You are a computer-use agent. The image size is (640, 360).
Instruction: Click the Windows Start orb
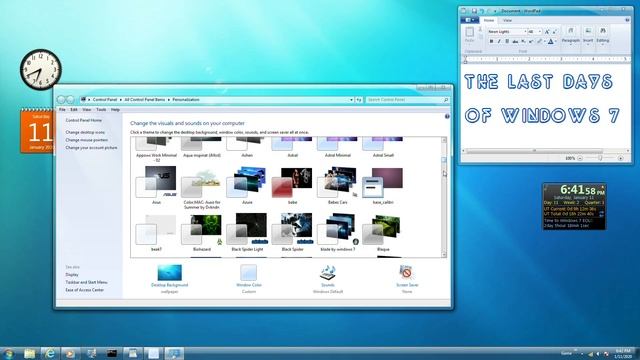pos(8,353)
